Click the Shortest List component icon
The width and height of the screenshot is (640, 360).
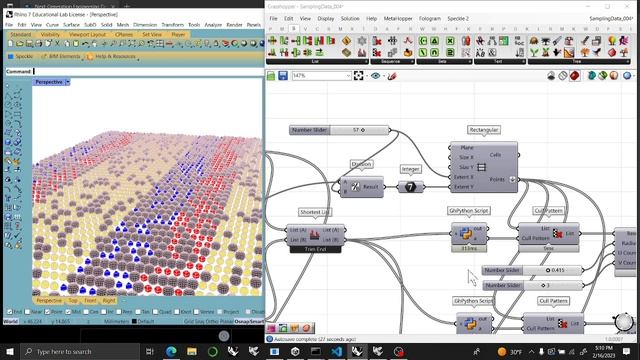314,234
